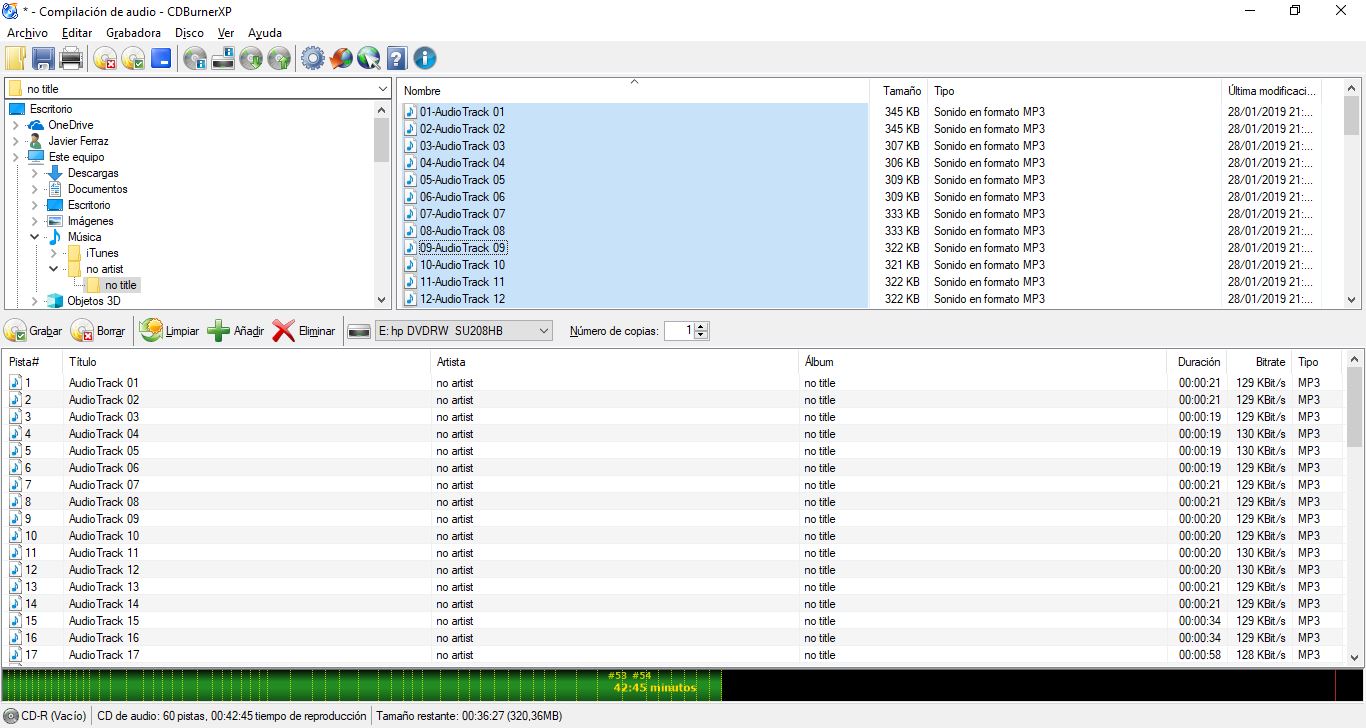Screen dimensions: 1366x728
Task: Click the green disc capacity bar
Action: pos(360,684)
